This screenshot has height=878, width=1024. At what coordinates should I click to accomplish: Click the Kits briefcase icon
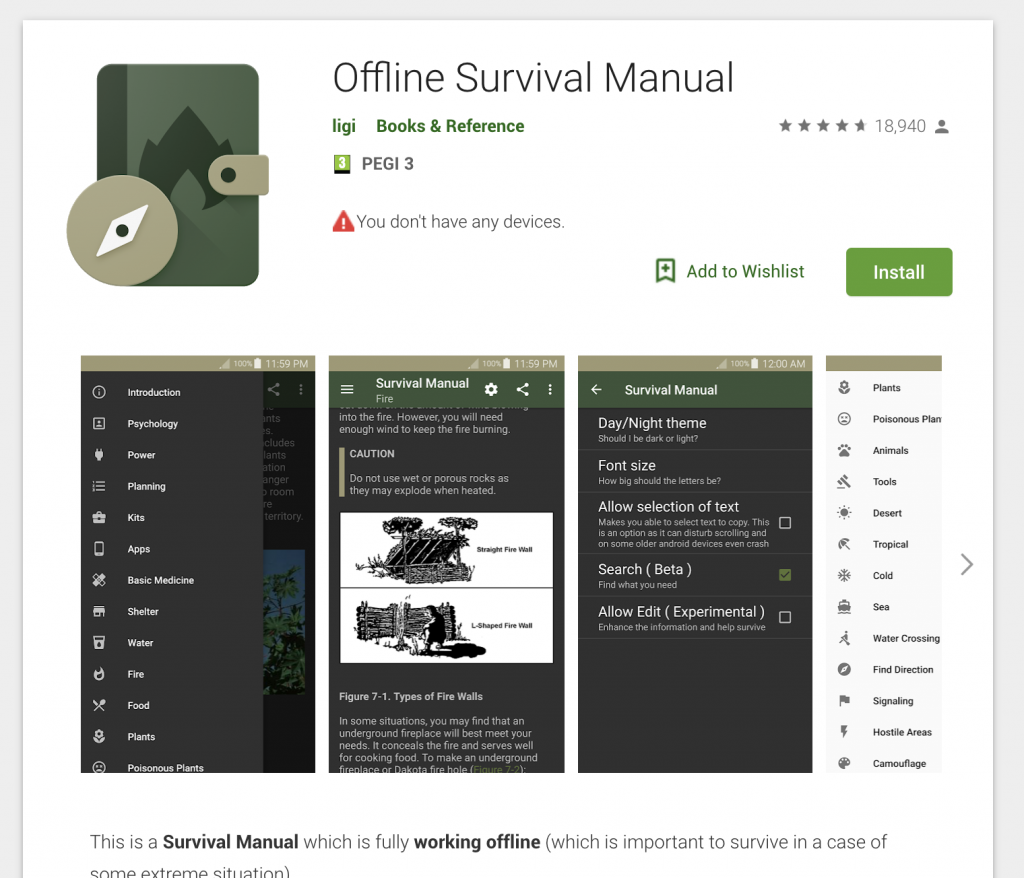click(x=99, y=517)
